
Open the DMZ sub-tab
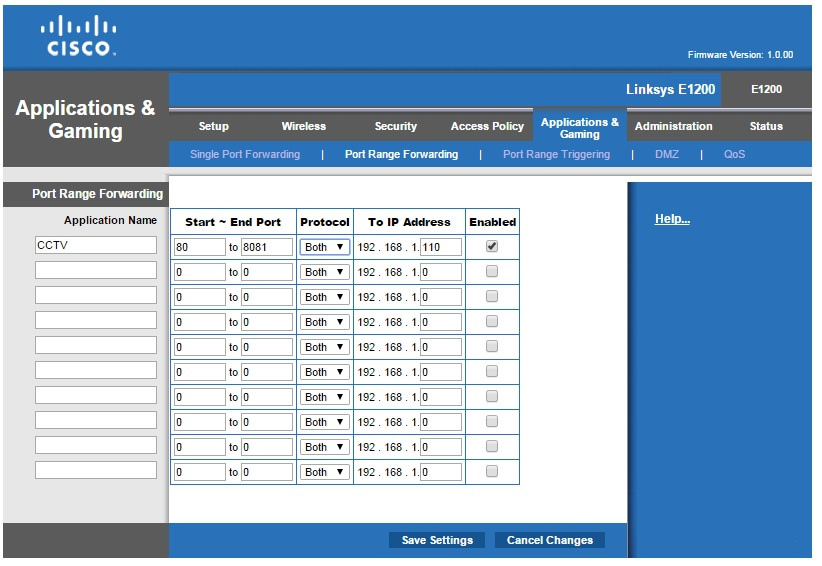pyautogui.click(x=667, y=154)
